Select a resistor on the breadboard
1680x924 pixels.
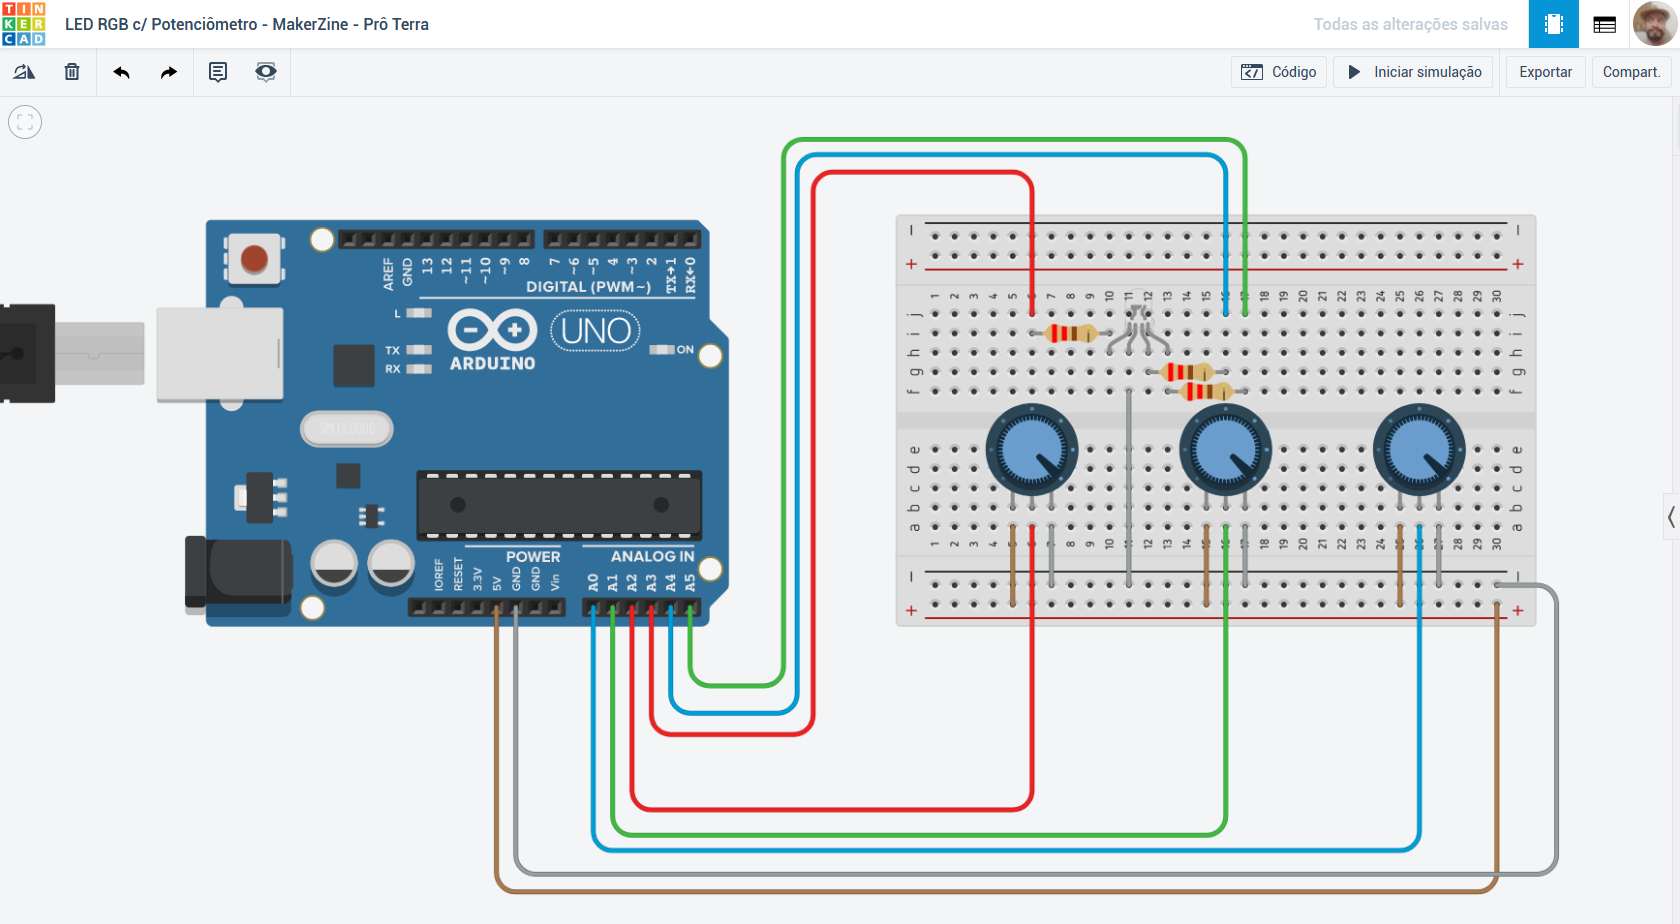pyautogui.click(x=1072, y=332)
